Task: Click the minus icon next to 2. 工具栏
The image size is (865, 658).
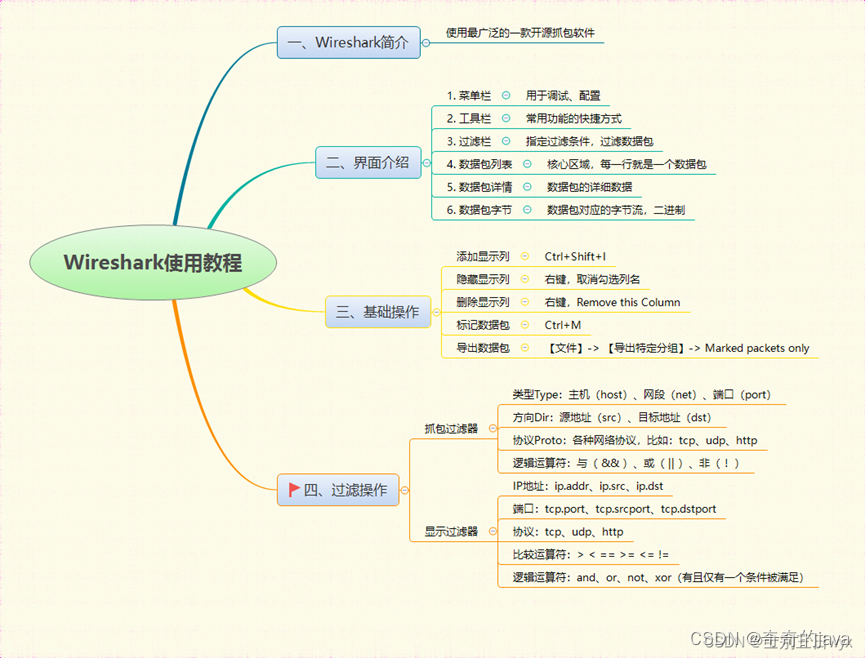Action: click(x=505, y=118)
